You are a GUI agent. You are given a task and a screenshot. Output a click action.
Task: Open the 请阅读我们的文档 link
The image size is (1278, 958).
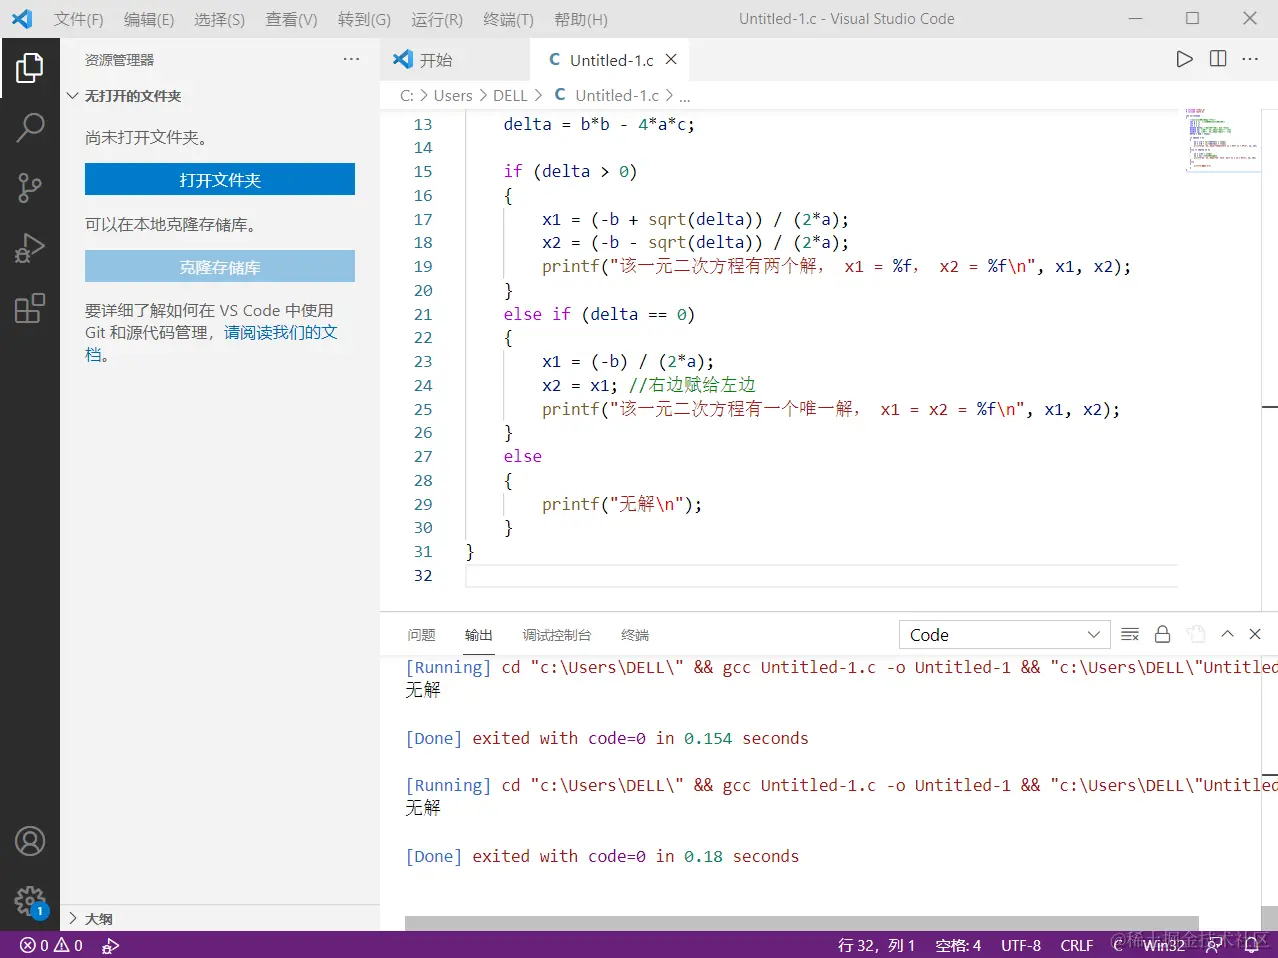[x=280, y=333]
